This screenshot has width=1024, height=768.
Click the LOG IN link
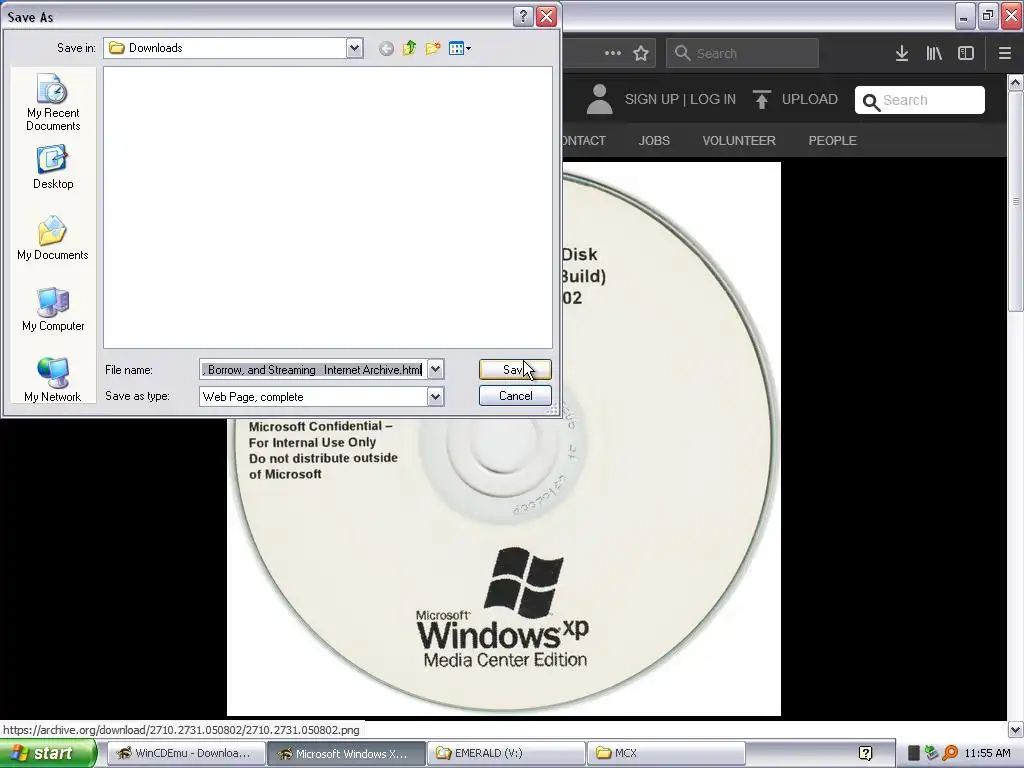713,99
